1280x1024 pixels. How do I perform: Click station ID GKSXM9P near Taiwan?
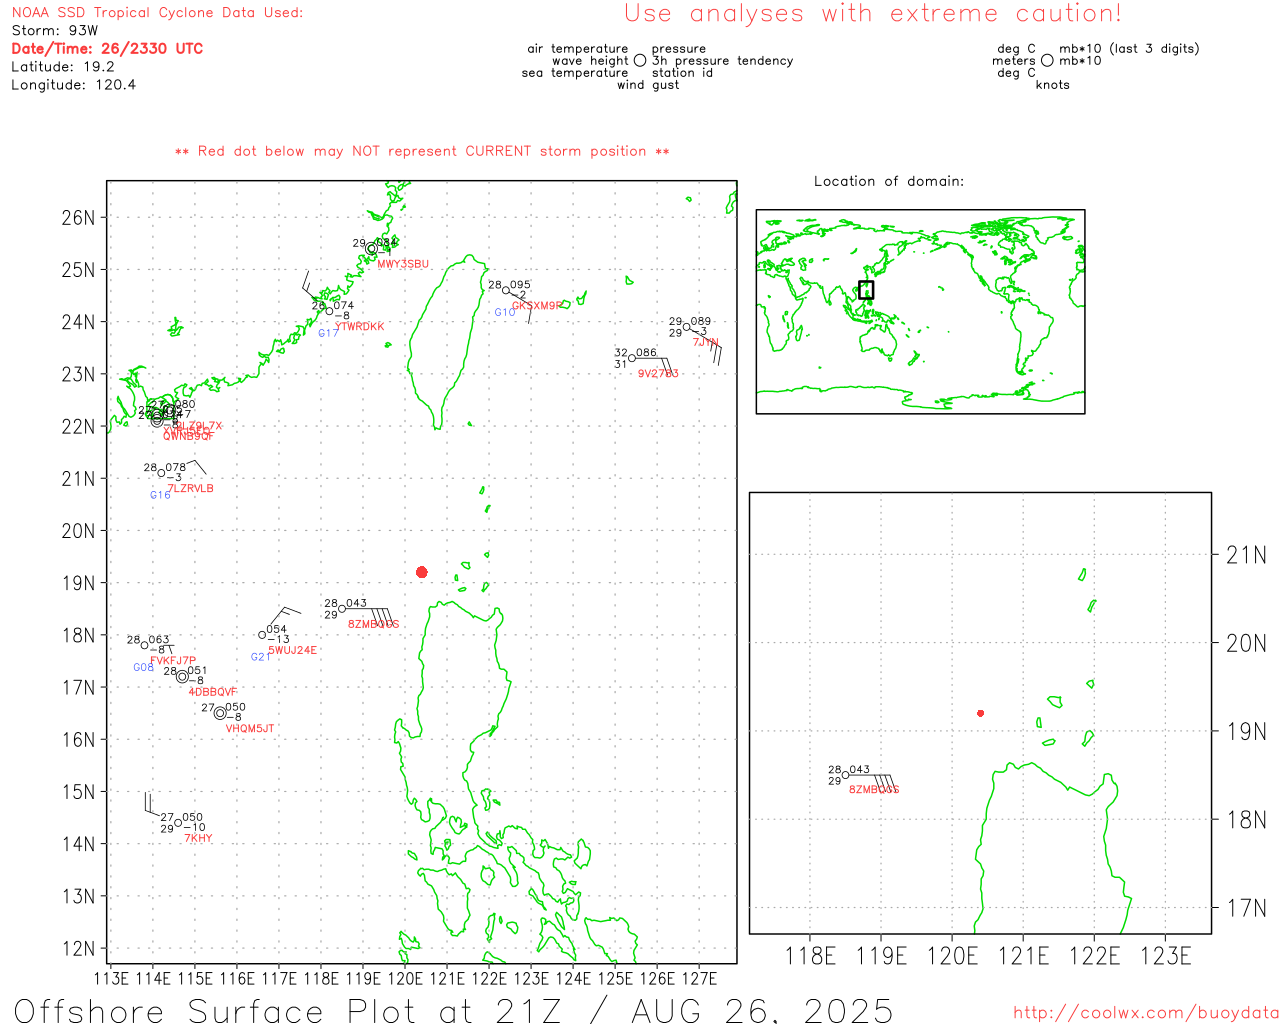[538, 306]
